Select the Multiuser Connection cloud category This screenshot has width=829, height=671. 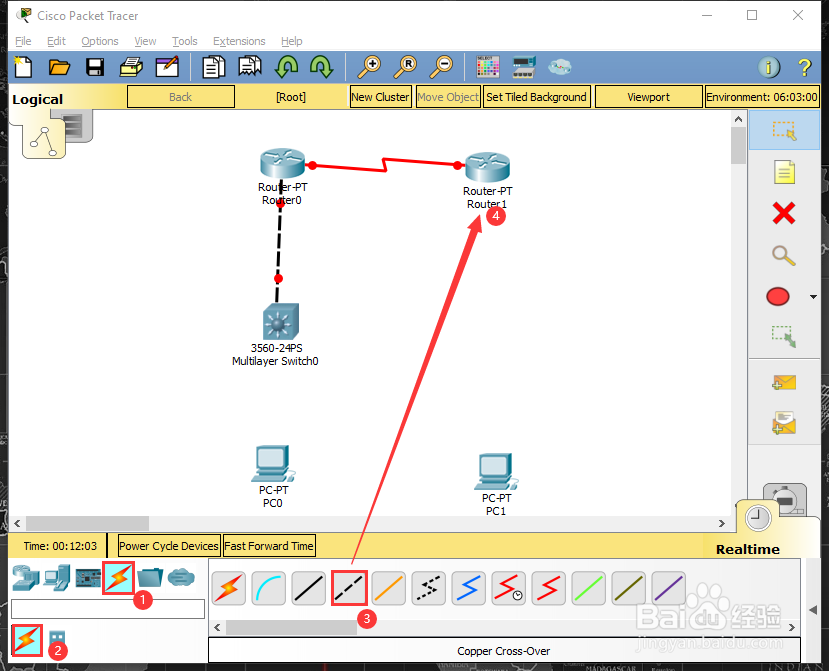tap(181, 577)
